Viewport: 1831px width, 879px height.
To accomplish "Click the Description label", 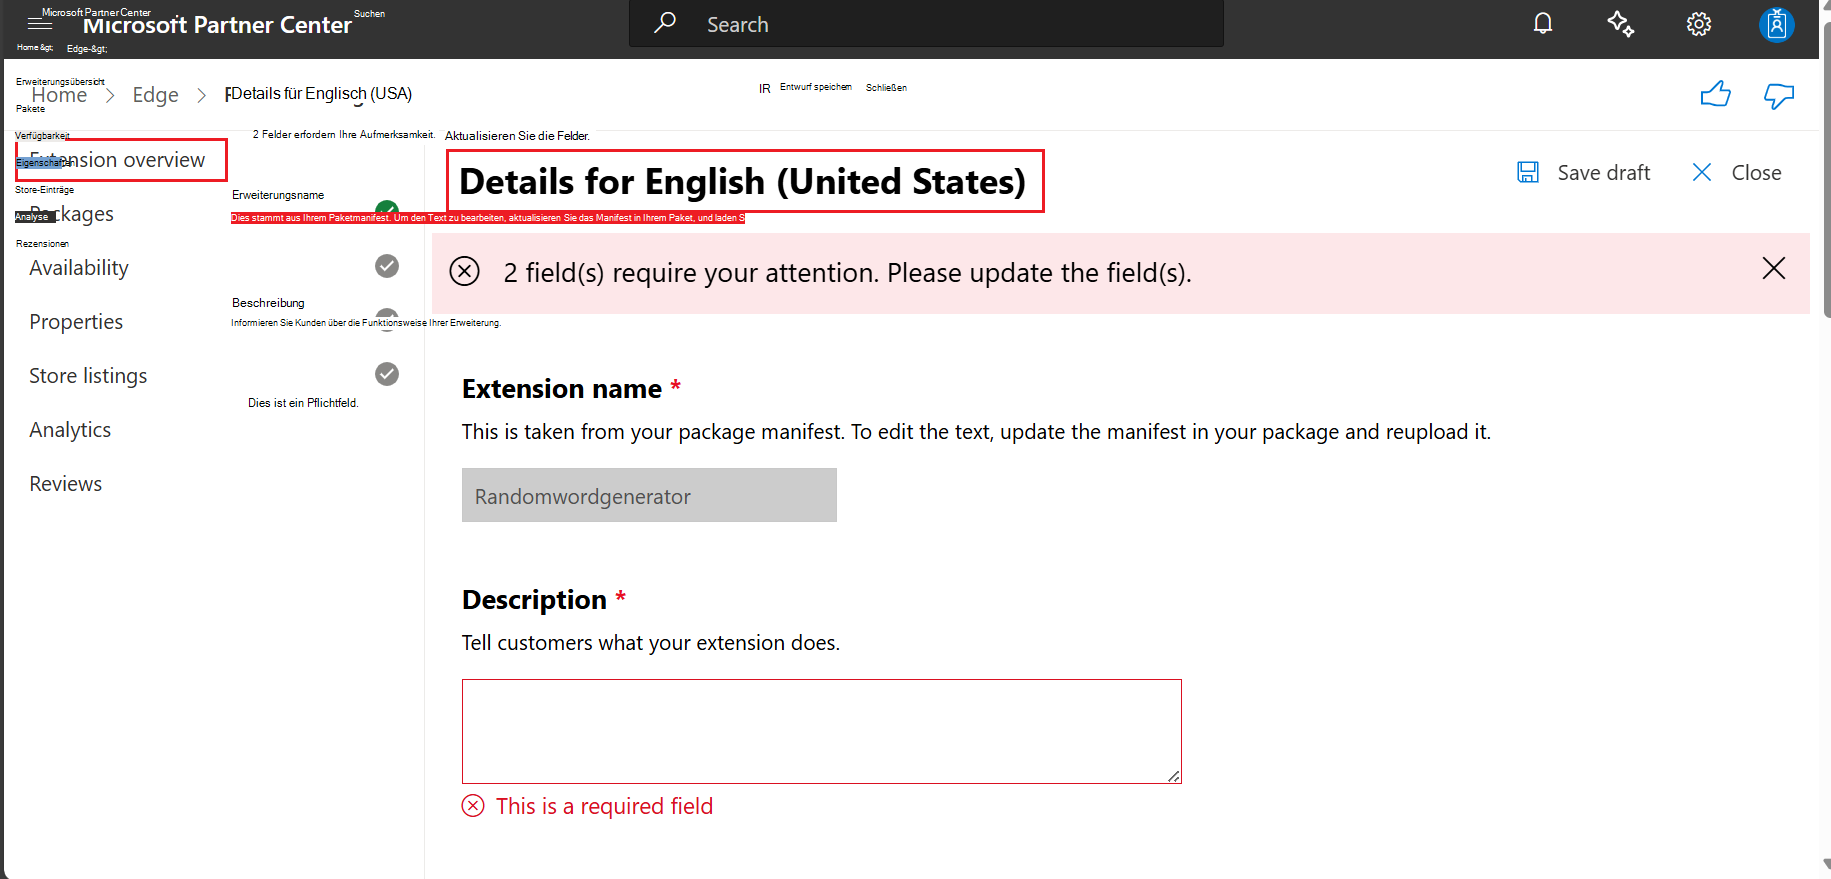I will (x=534, y=600).
